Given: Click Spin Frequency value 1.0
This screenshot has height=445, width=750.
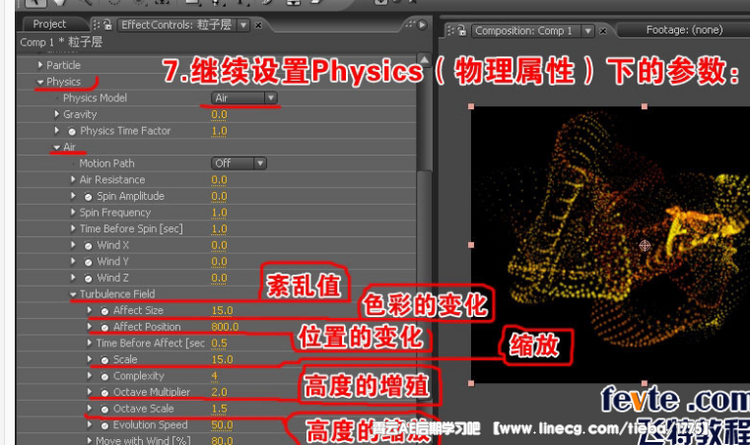Looking at the screenshot, I should pyautogui.click(x=219, y=212).
